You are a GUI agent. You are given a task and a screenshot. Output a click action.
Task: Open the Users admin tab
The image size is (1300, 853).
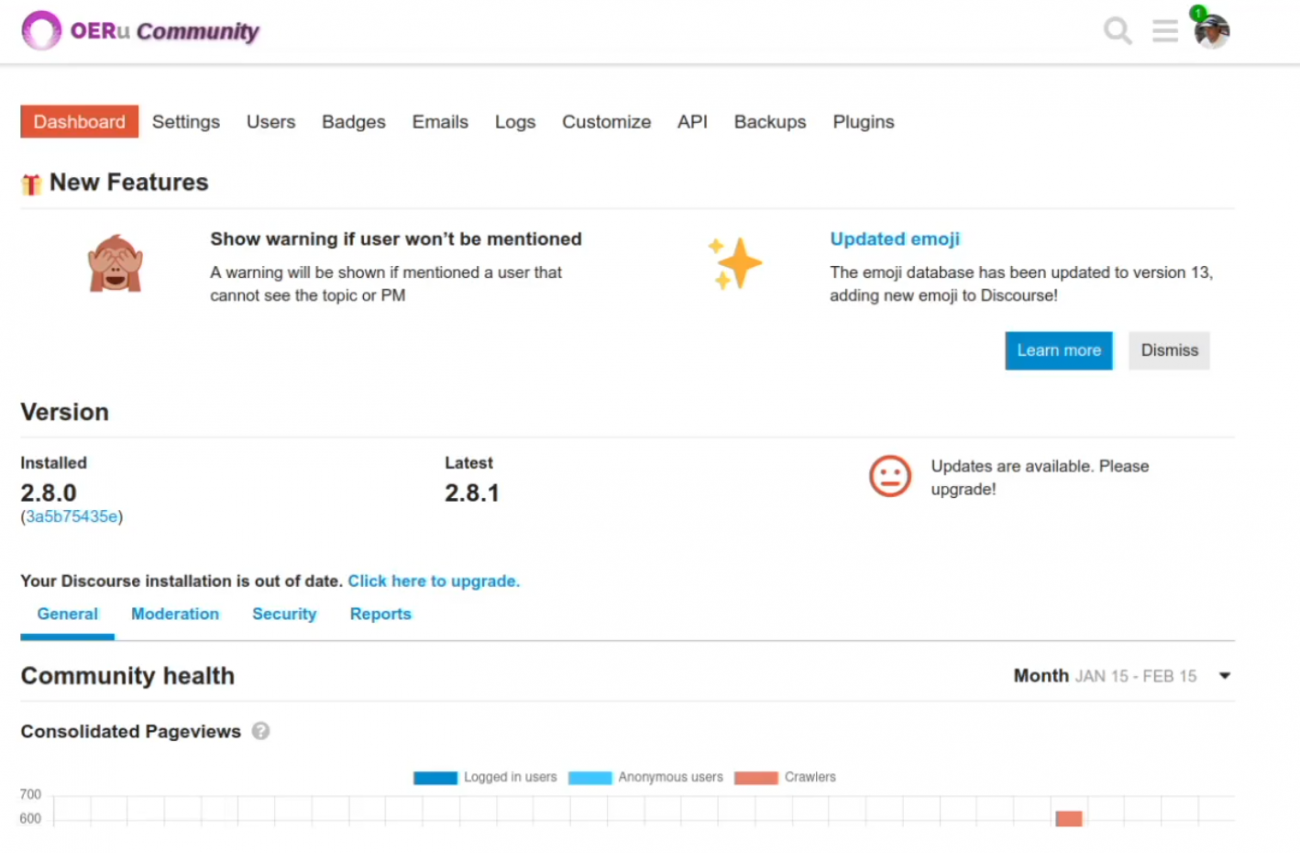[271, 122]
